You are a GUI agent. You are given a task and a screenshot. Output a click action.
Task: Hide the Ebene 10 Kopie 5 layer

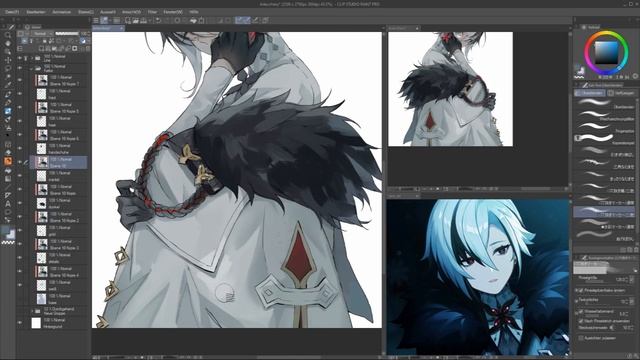coord(20,107)
